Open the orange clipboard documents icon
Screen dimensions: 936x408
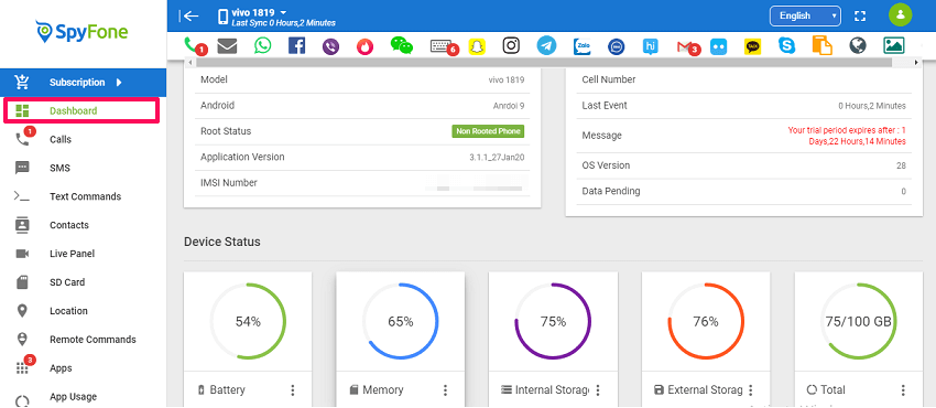822,45
